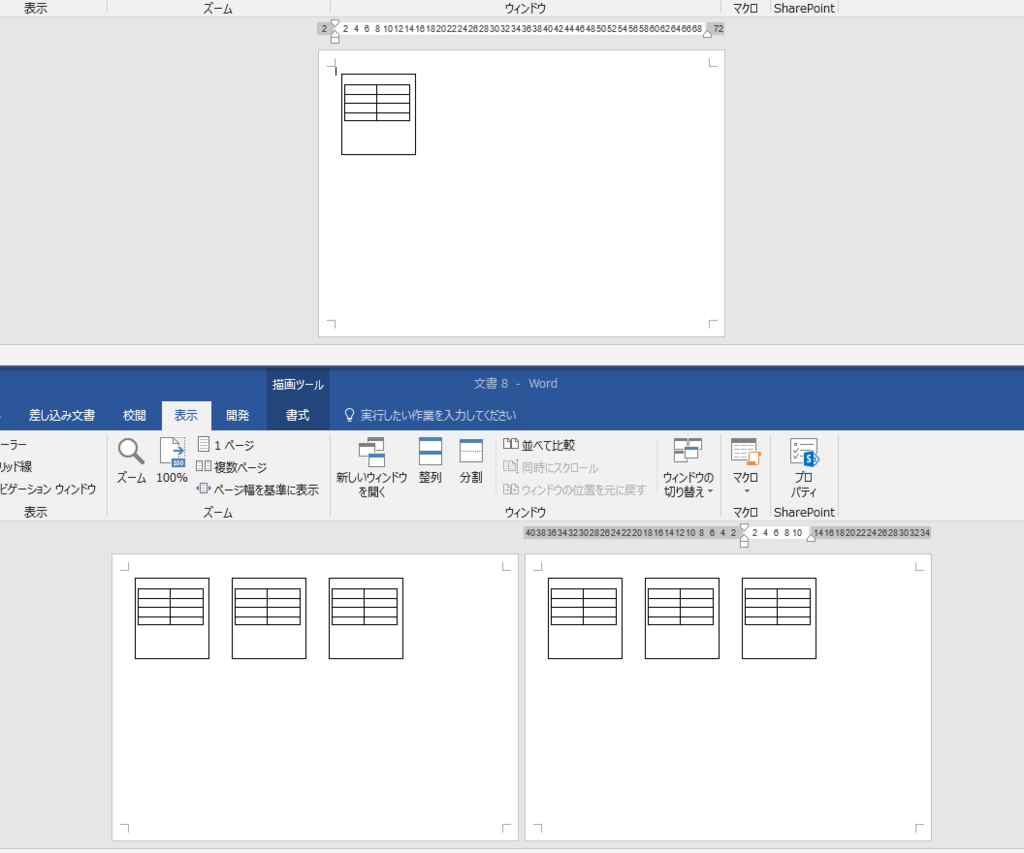Switch to the 差し込み文書 tab
Screen dimensions: 1024x853
pyautogui.click(x=62, y=415)
